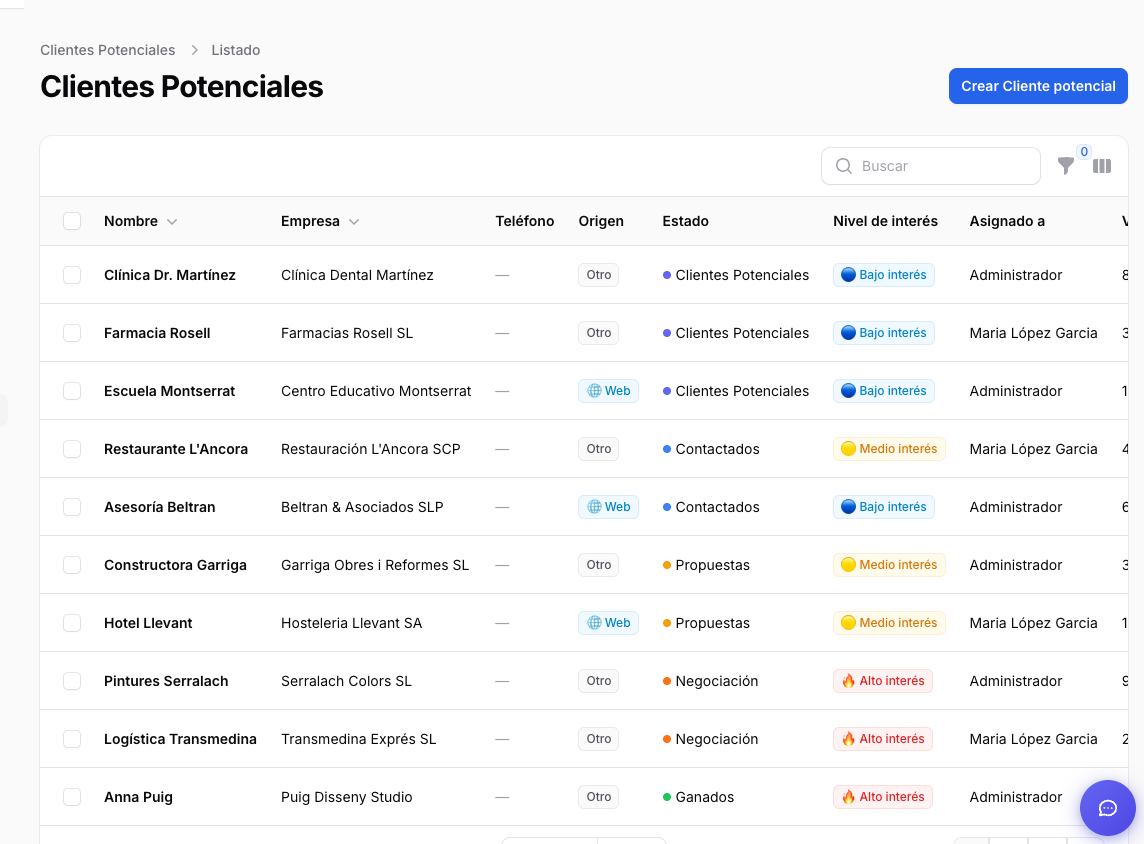1144x844 pixels.
Task: Select the Hotel Llevant row checkbox
Action: [x=72, y=623]
